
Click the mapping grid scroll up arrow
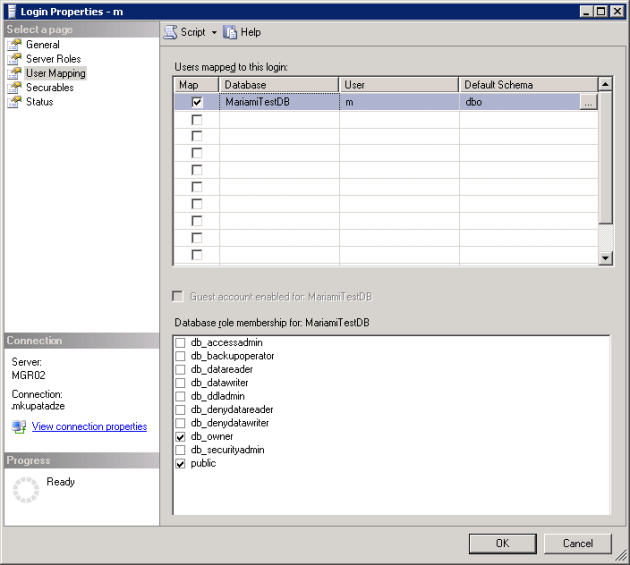[605, 84]
